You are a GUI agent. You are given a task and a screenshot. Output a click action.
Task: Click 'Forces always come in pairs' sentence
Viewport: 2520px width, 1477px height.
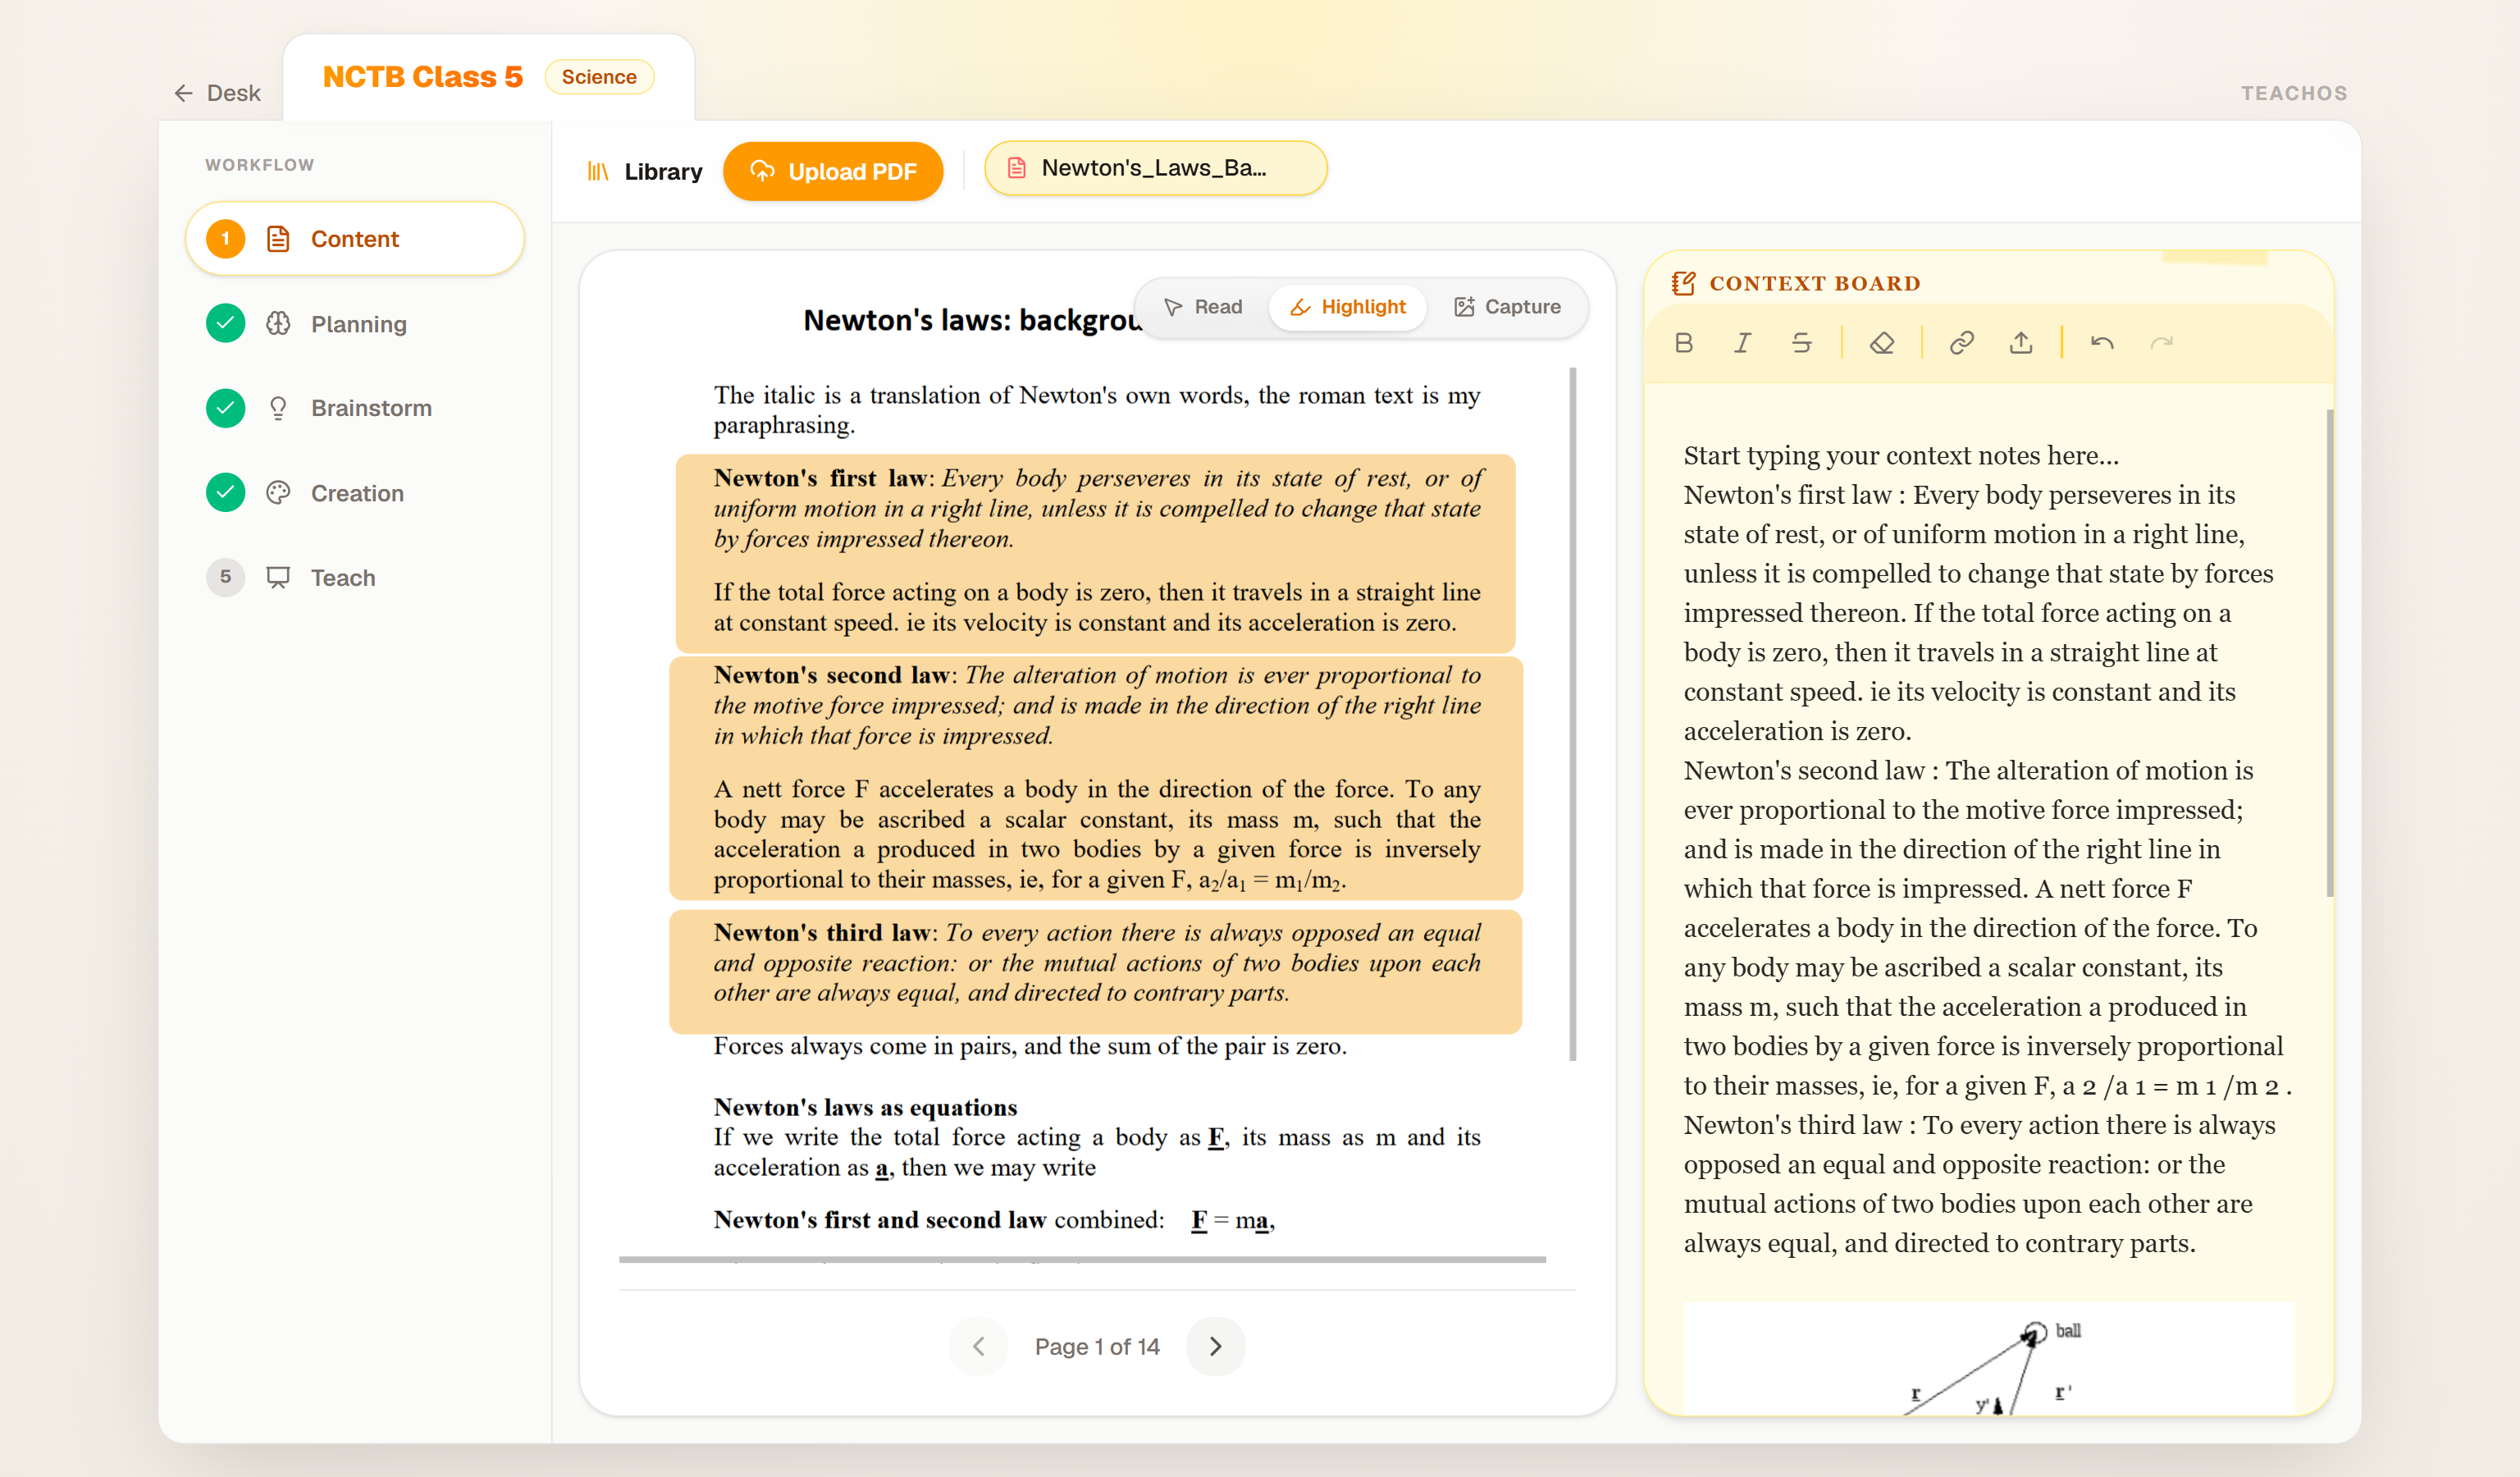click(x=1030, y=1046)
